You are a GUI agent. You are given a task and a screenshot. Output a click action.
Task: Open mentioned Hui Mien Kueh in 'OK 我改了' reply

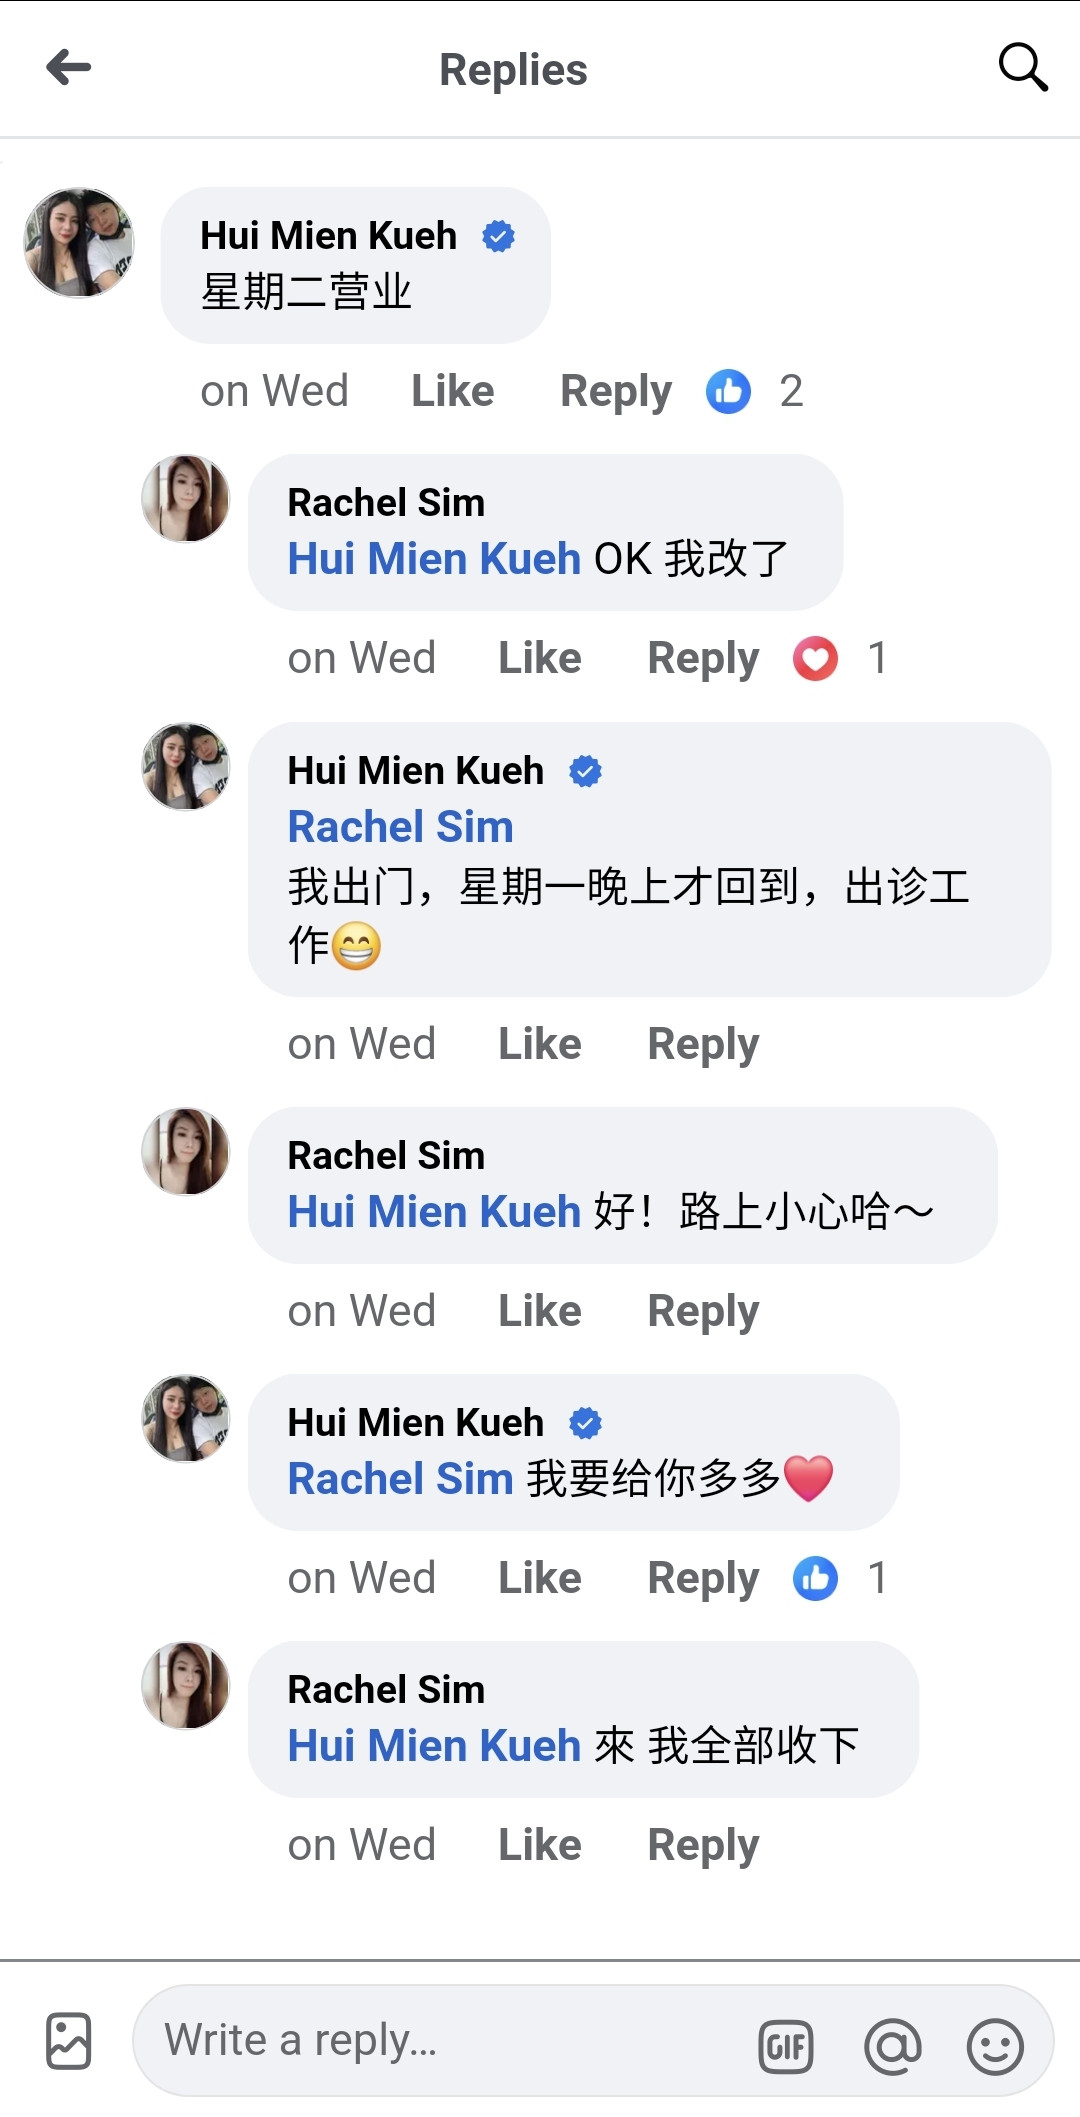[434, 559]
